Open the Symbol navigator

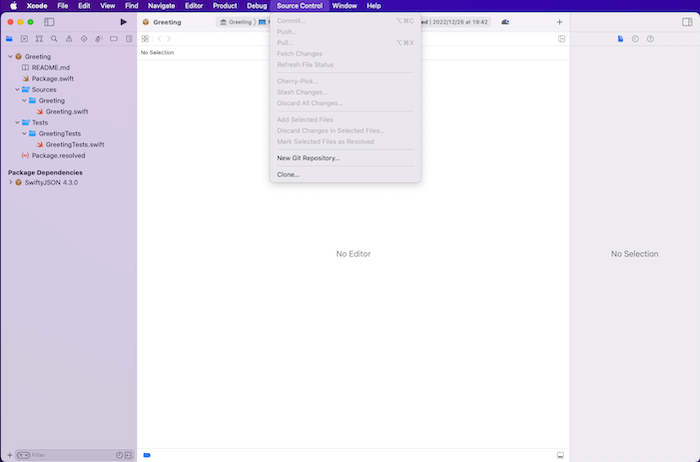pos(39,39)
